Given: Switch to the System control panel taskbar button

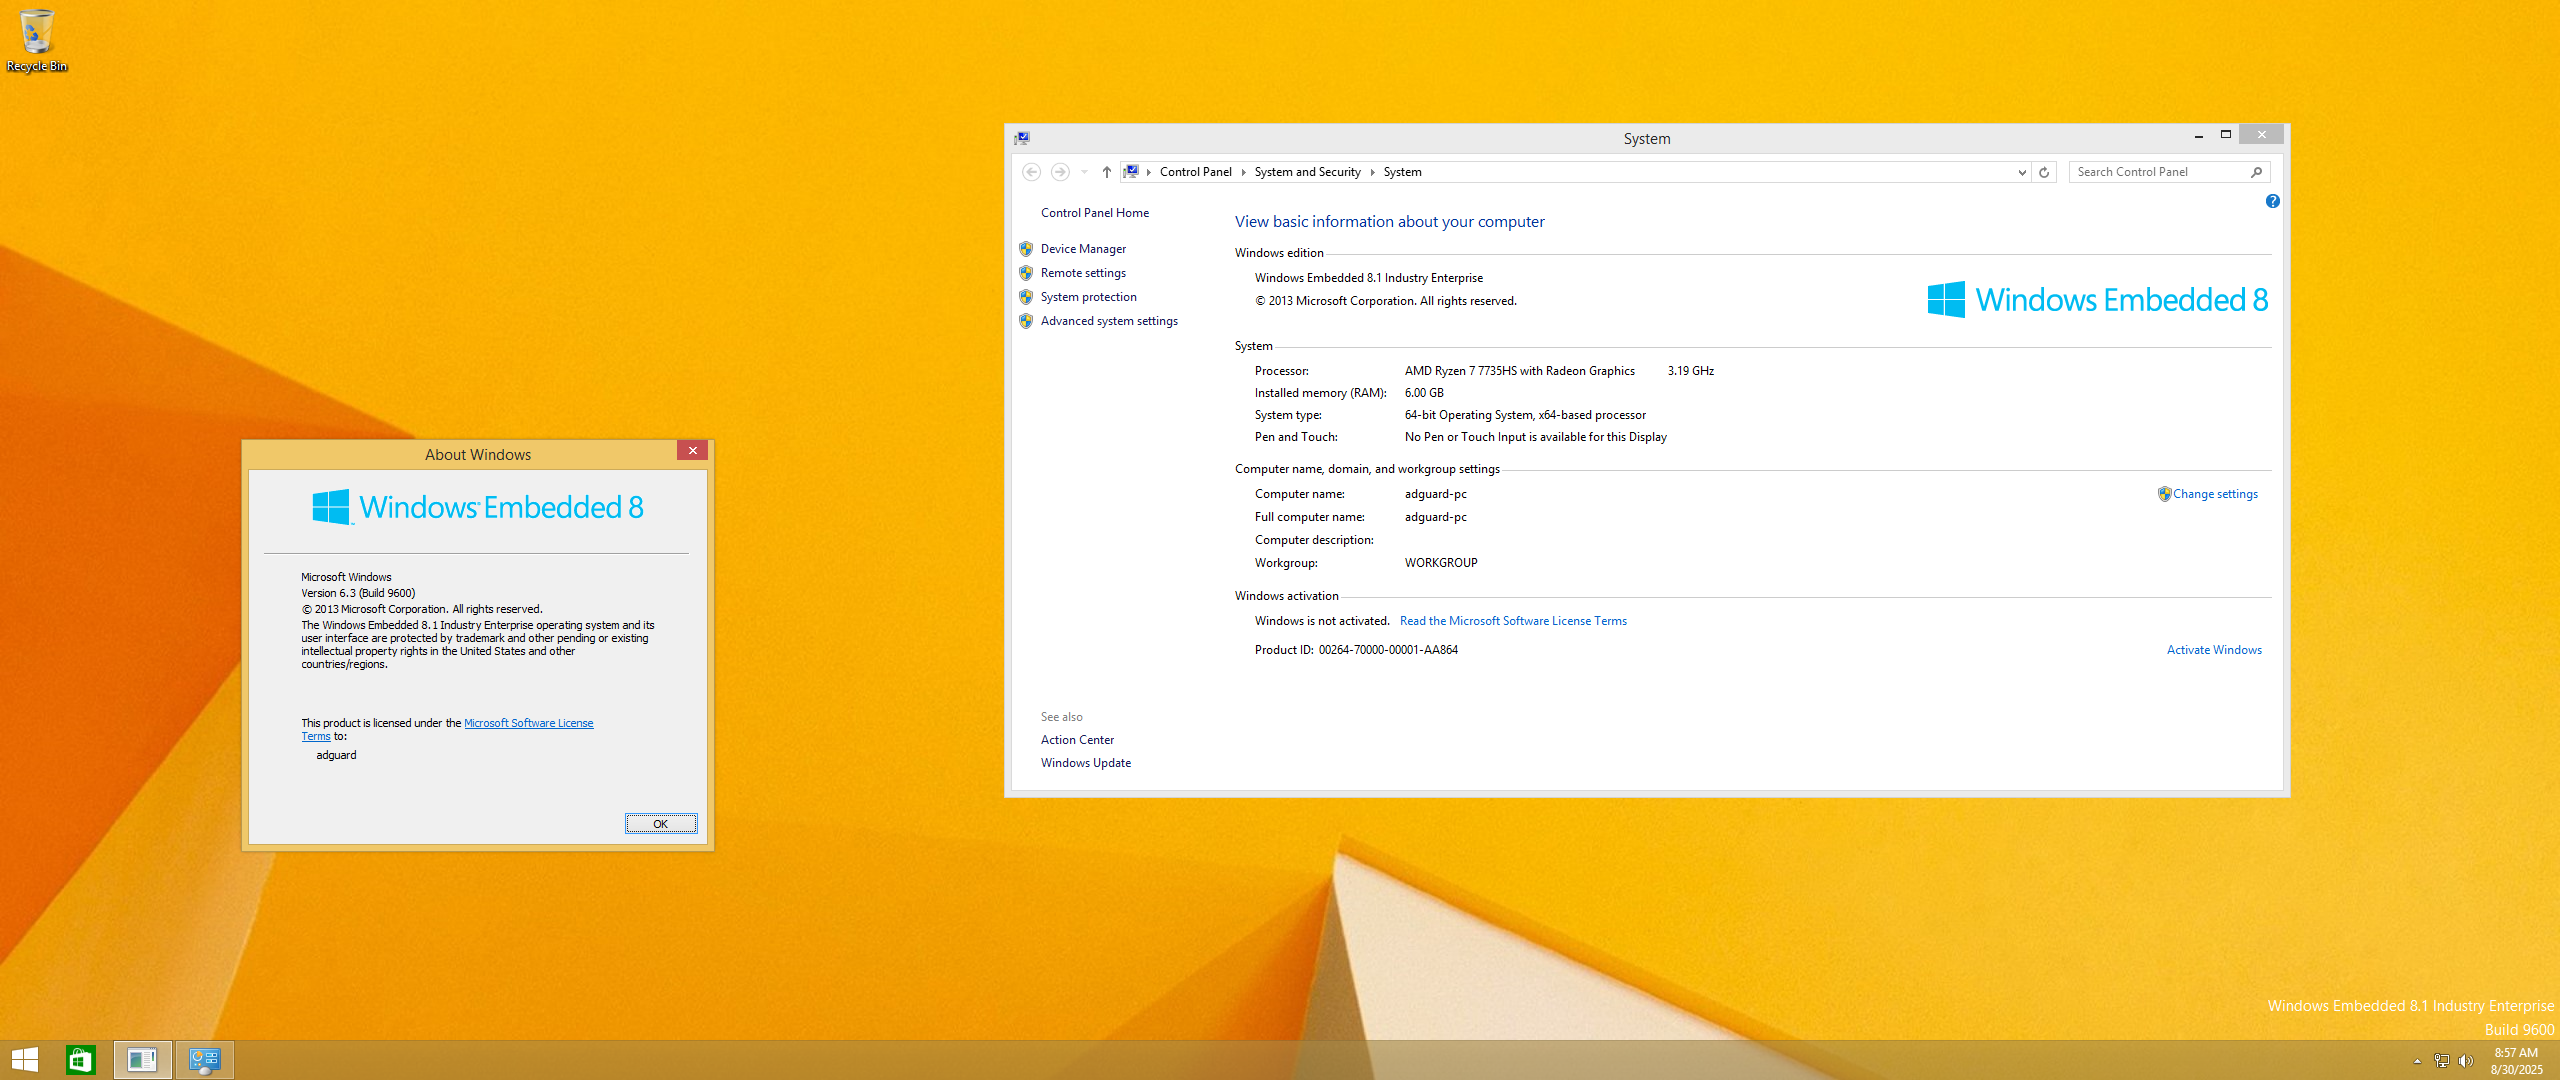Looking at the screenshot, I should point(205,1060).
